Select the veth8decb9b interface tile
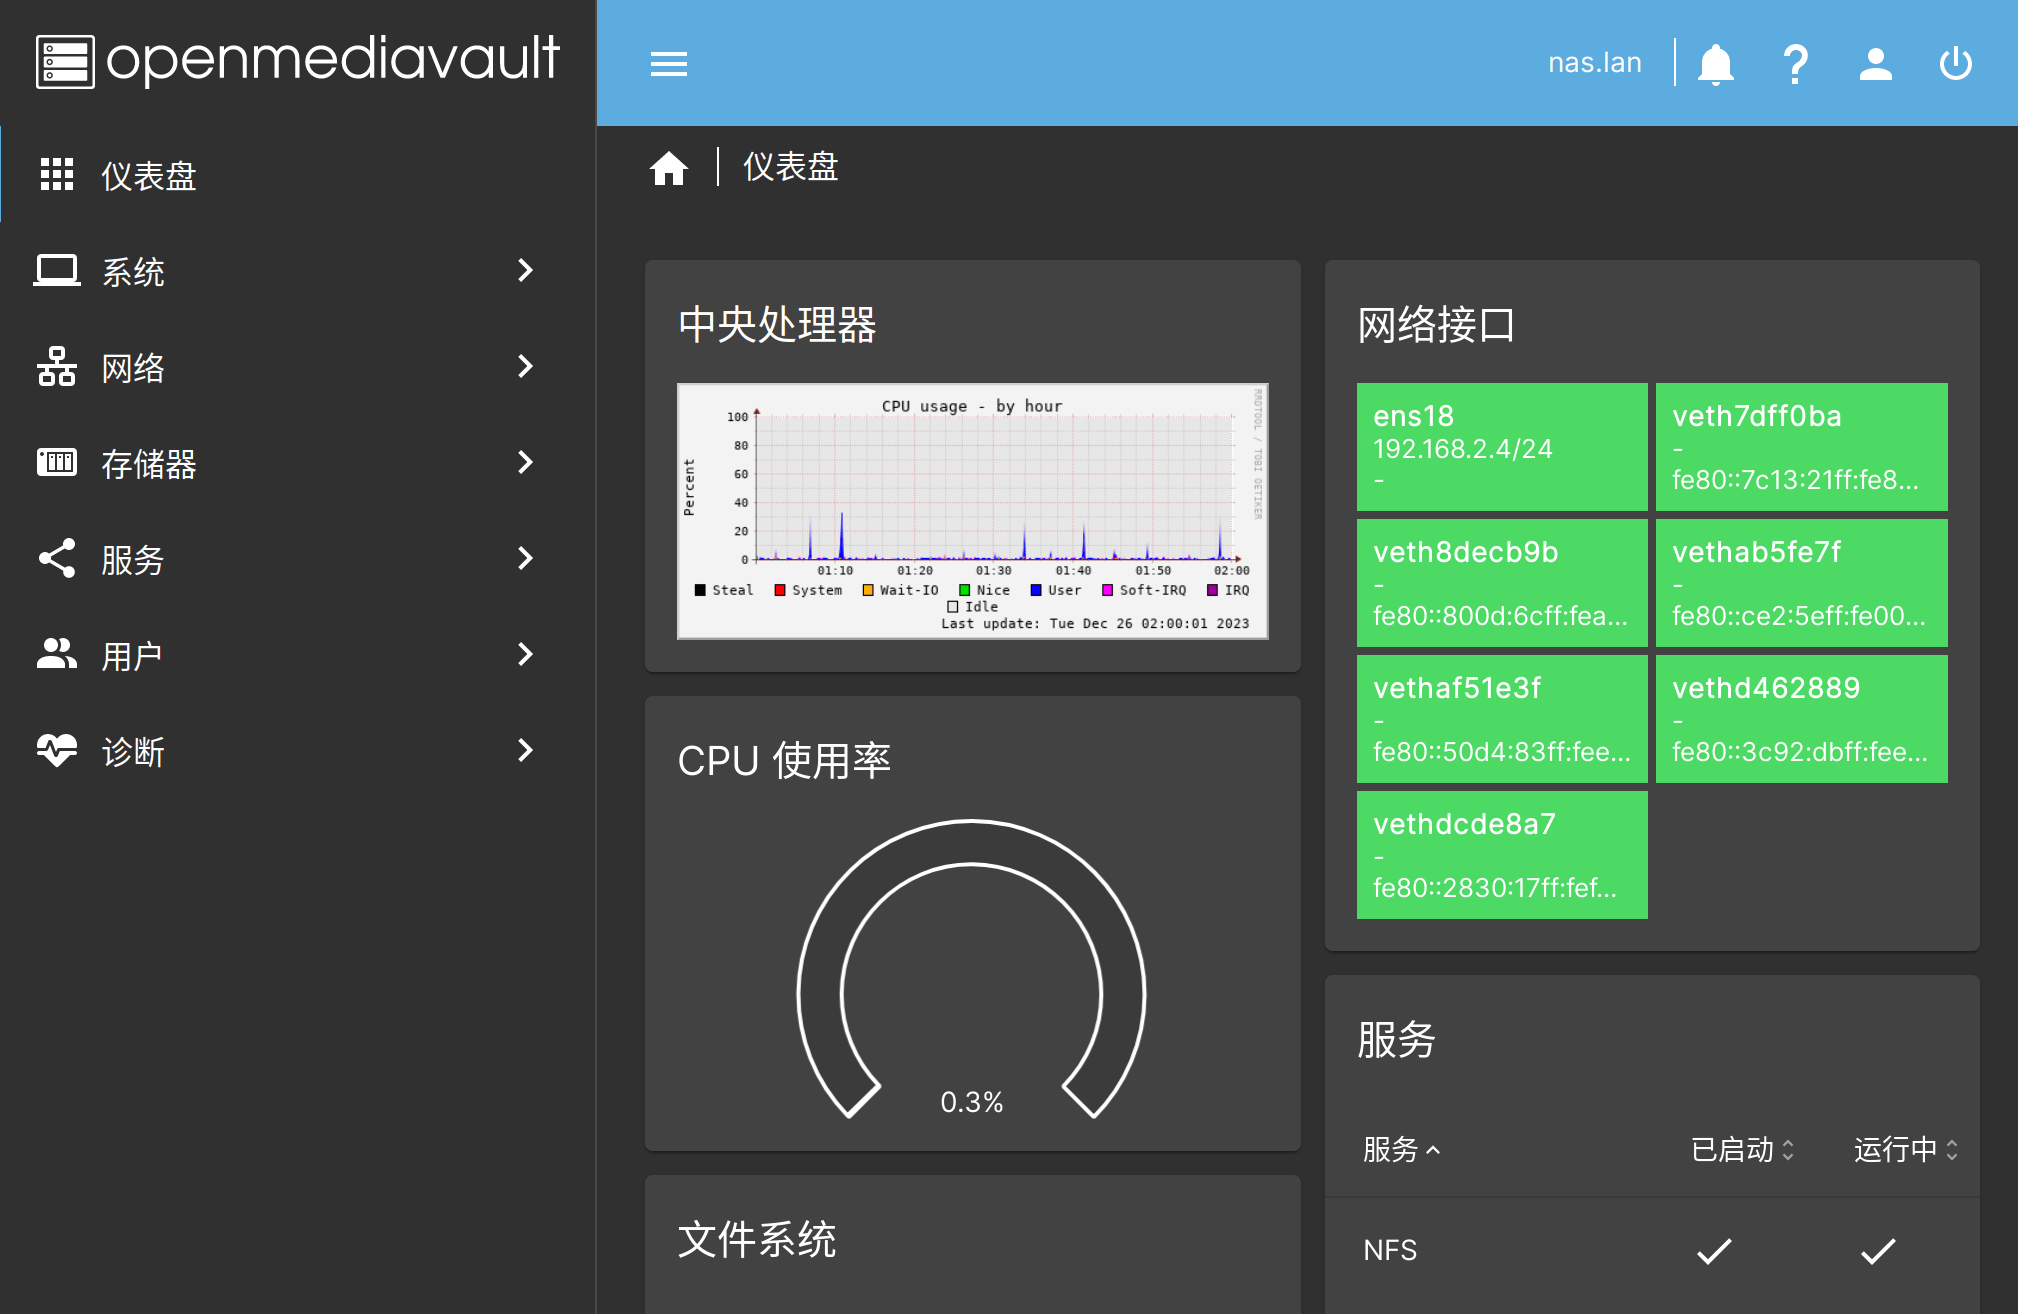Viewport: 2018px width, 1314px height. click(x=1502, y=583)
